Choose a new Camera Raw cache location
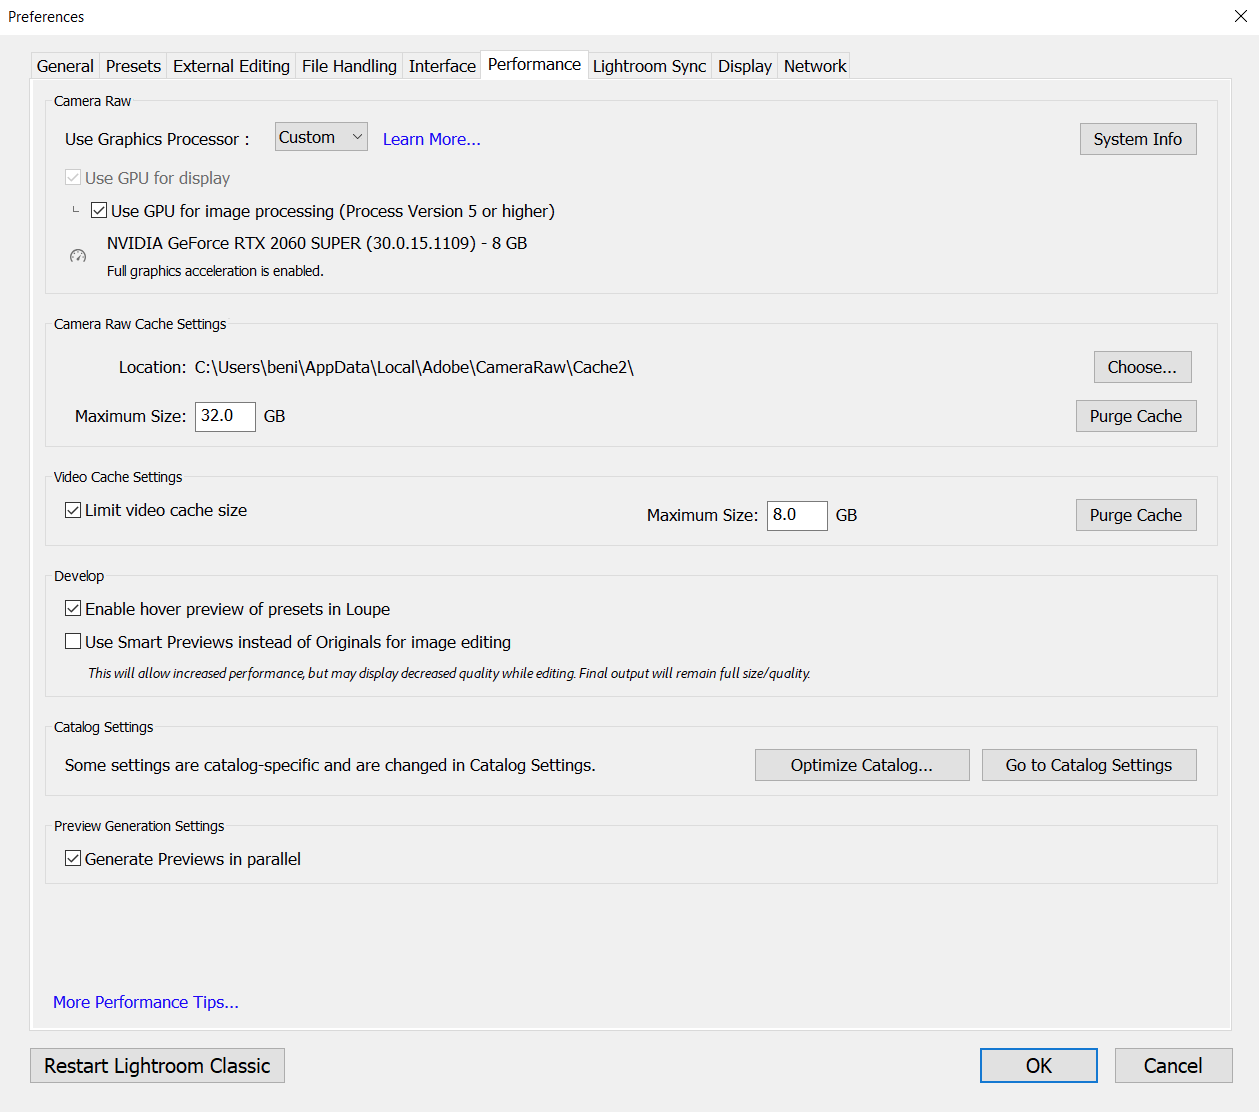This screenshot has width=1259, height=1112. tap(1141, 366)
